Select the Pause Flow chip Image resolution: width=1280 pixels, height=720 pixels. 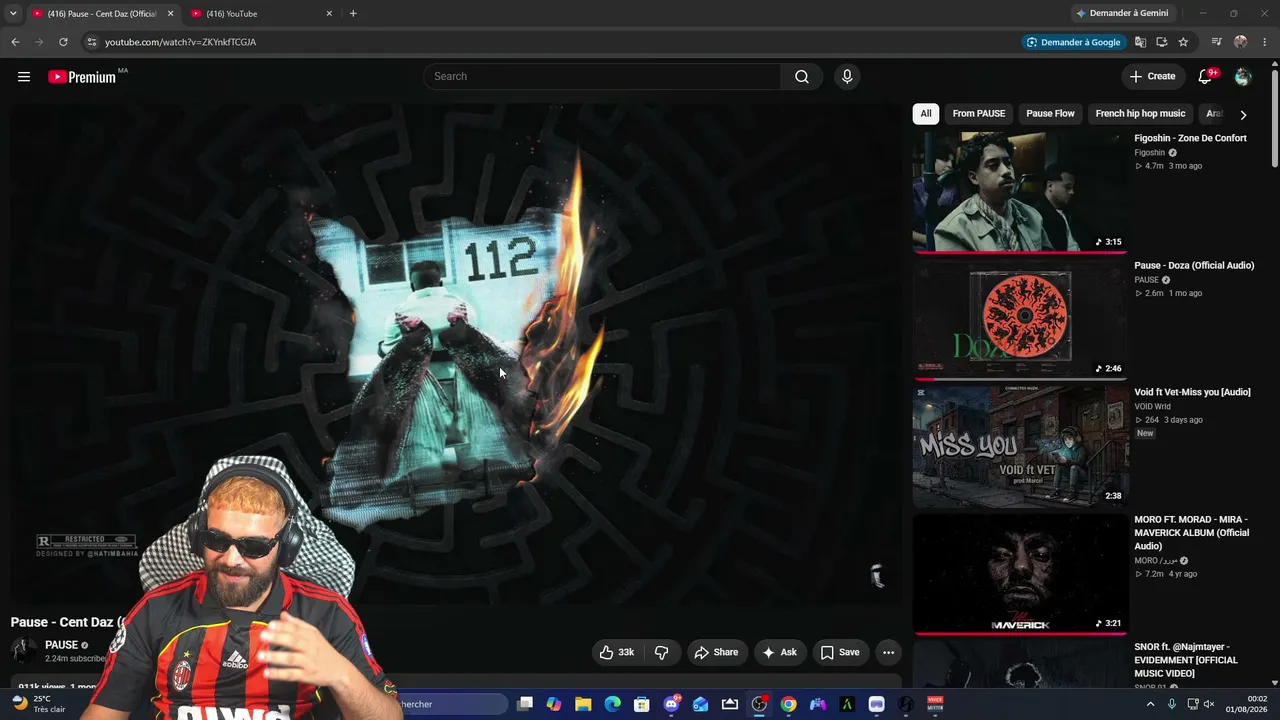(1050, 114)
